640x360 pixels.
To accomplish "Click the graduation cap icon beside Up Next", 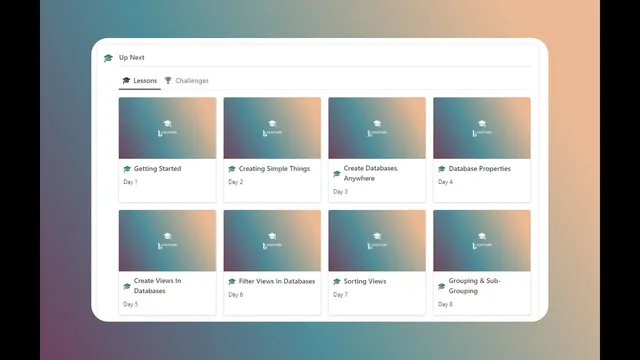I will (x=108, y=58).
